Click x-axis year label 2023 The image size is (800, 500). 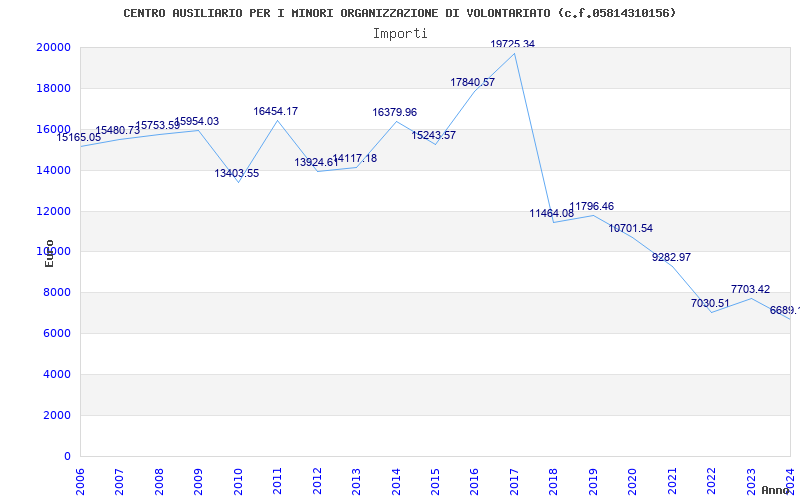click(x=752, y=481)
